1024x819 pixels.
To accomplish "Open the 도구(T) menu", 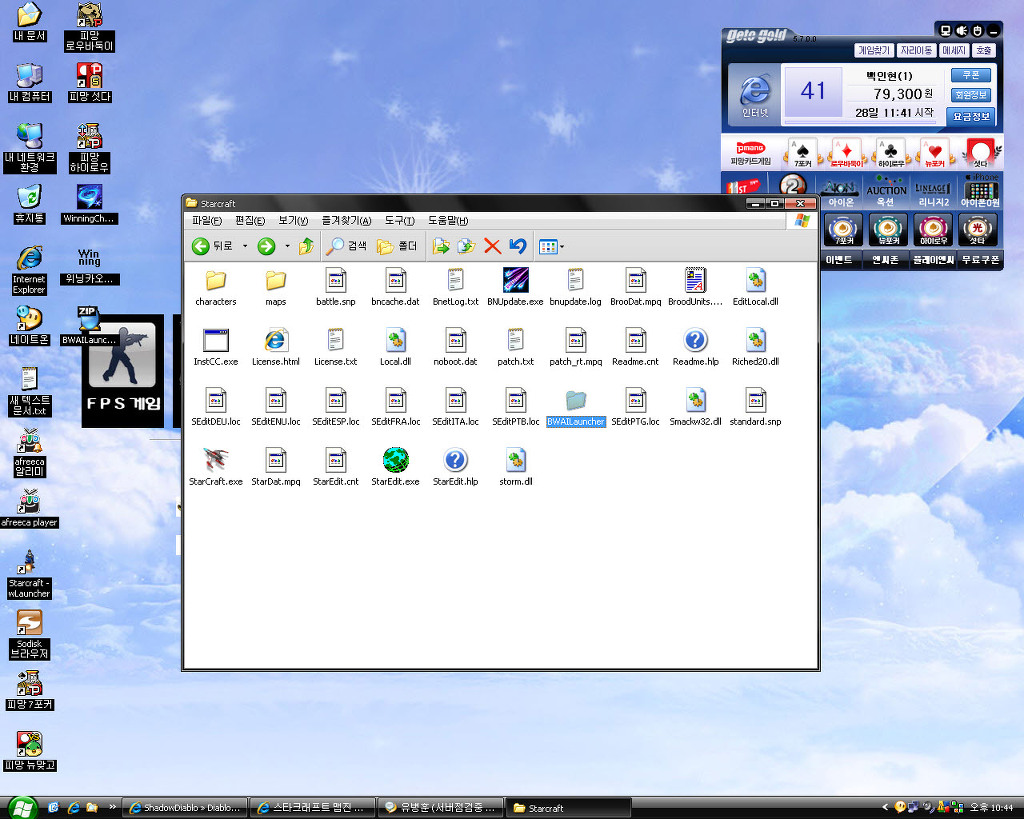I will [399, 220].
